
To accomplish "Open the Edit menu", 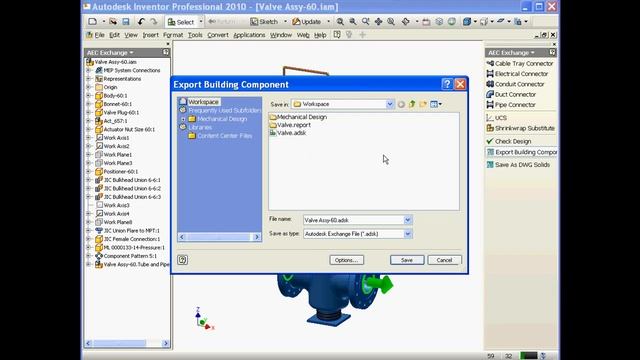I will click(x=114, y=35).
